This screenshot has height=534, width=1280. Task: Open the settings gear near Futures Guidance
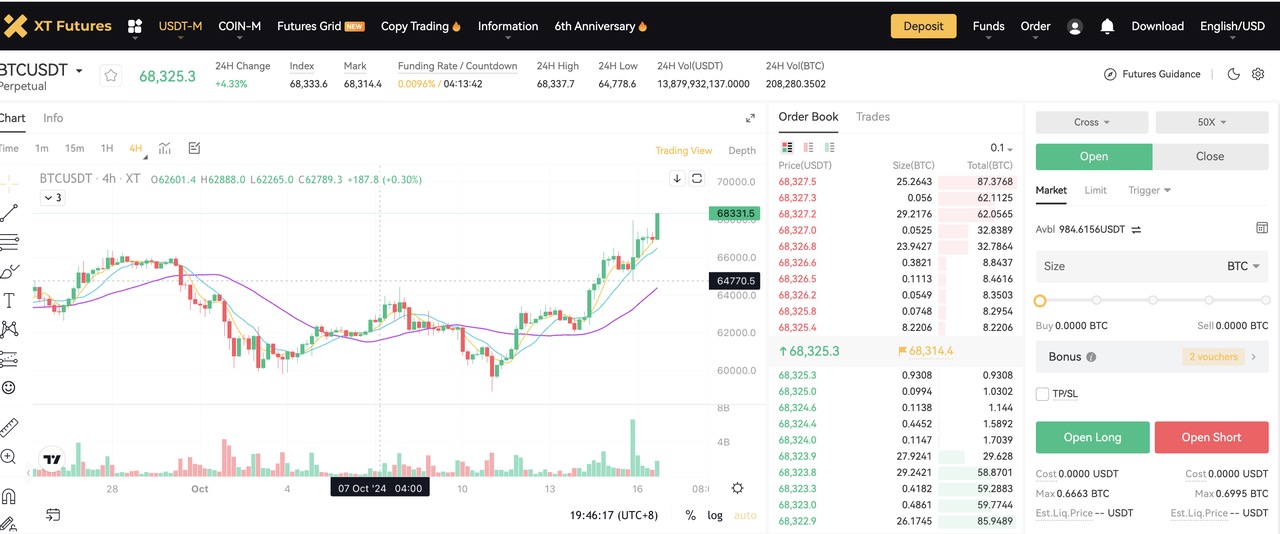[1258, 74]
